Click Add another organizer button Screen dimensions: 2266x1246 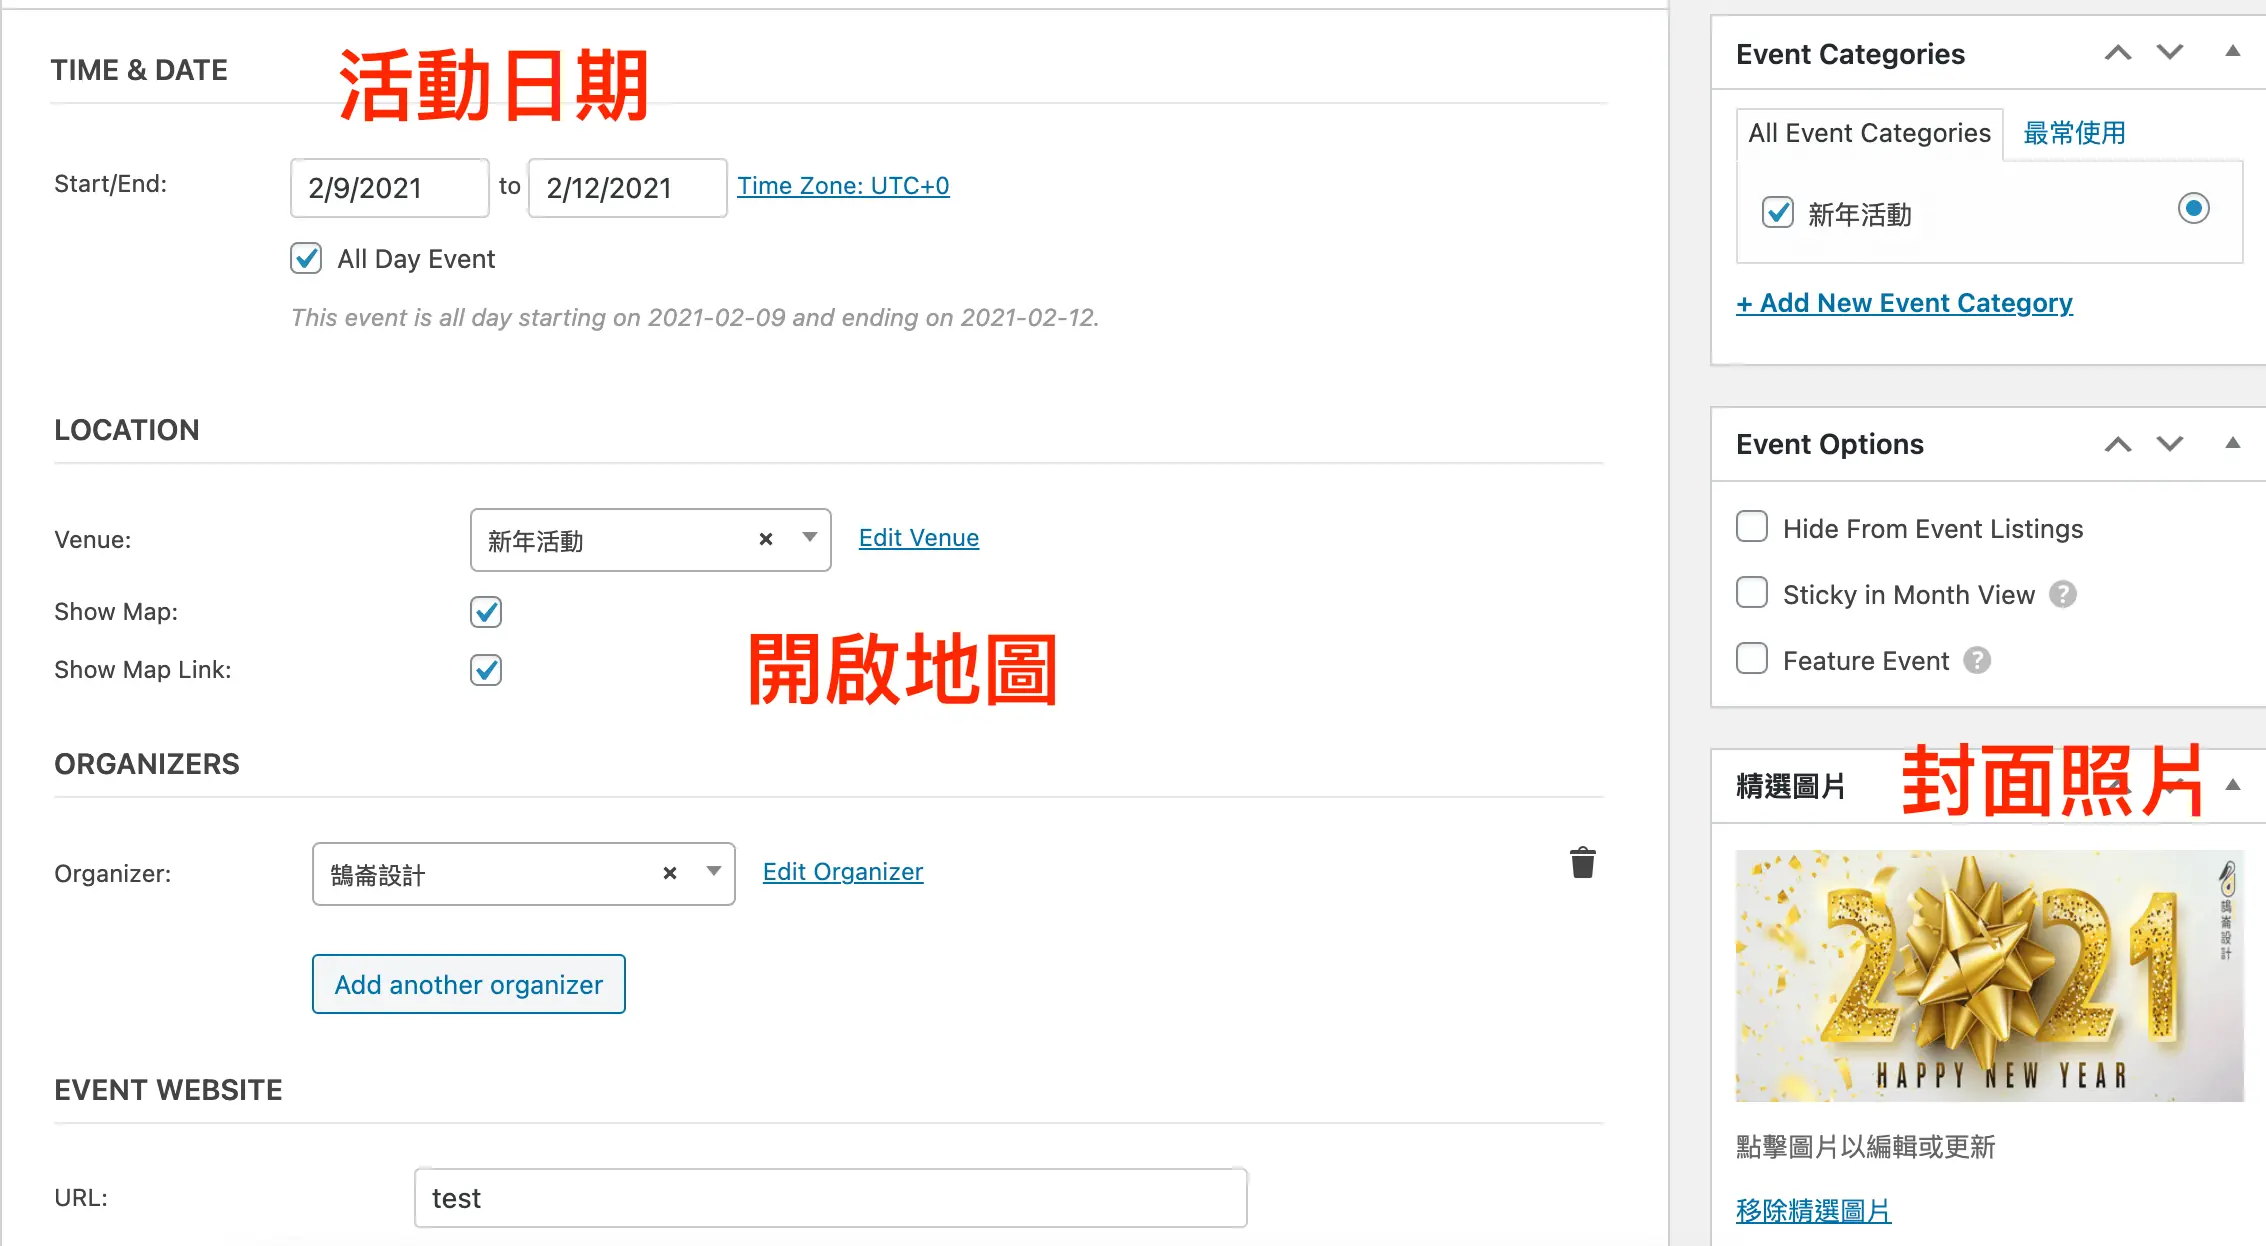point(469,984)
